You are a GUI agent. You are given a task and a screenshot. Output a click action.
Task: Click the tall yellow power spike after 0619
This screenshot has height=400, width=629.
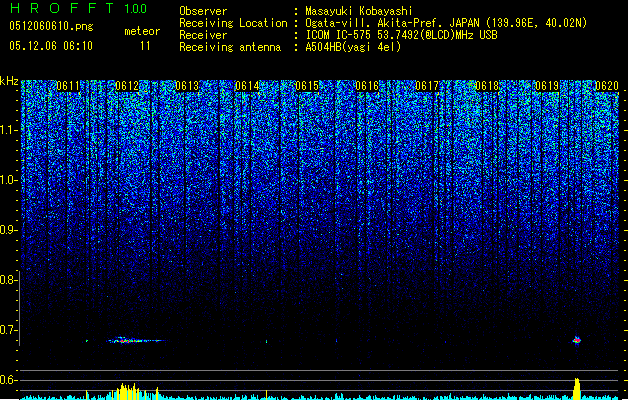coord(577,388)
